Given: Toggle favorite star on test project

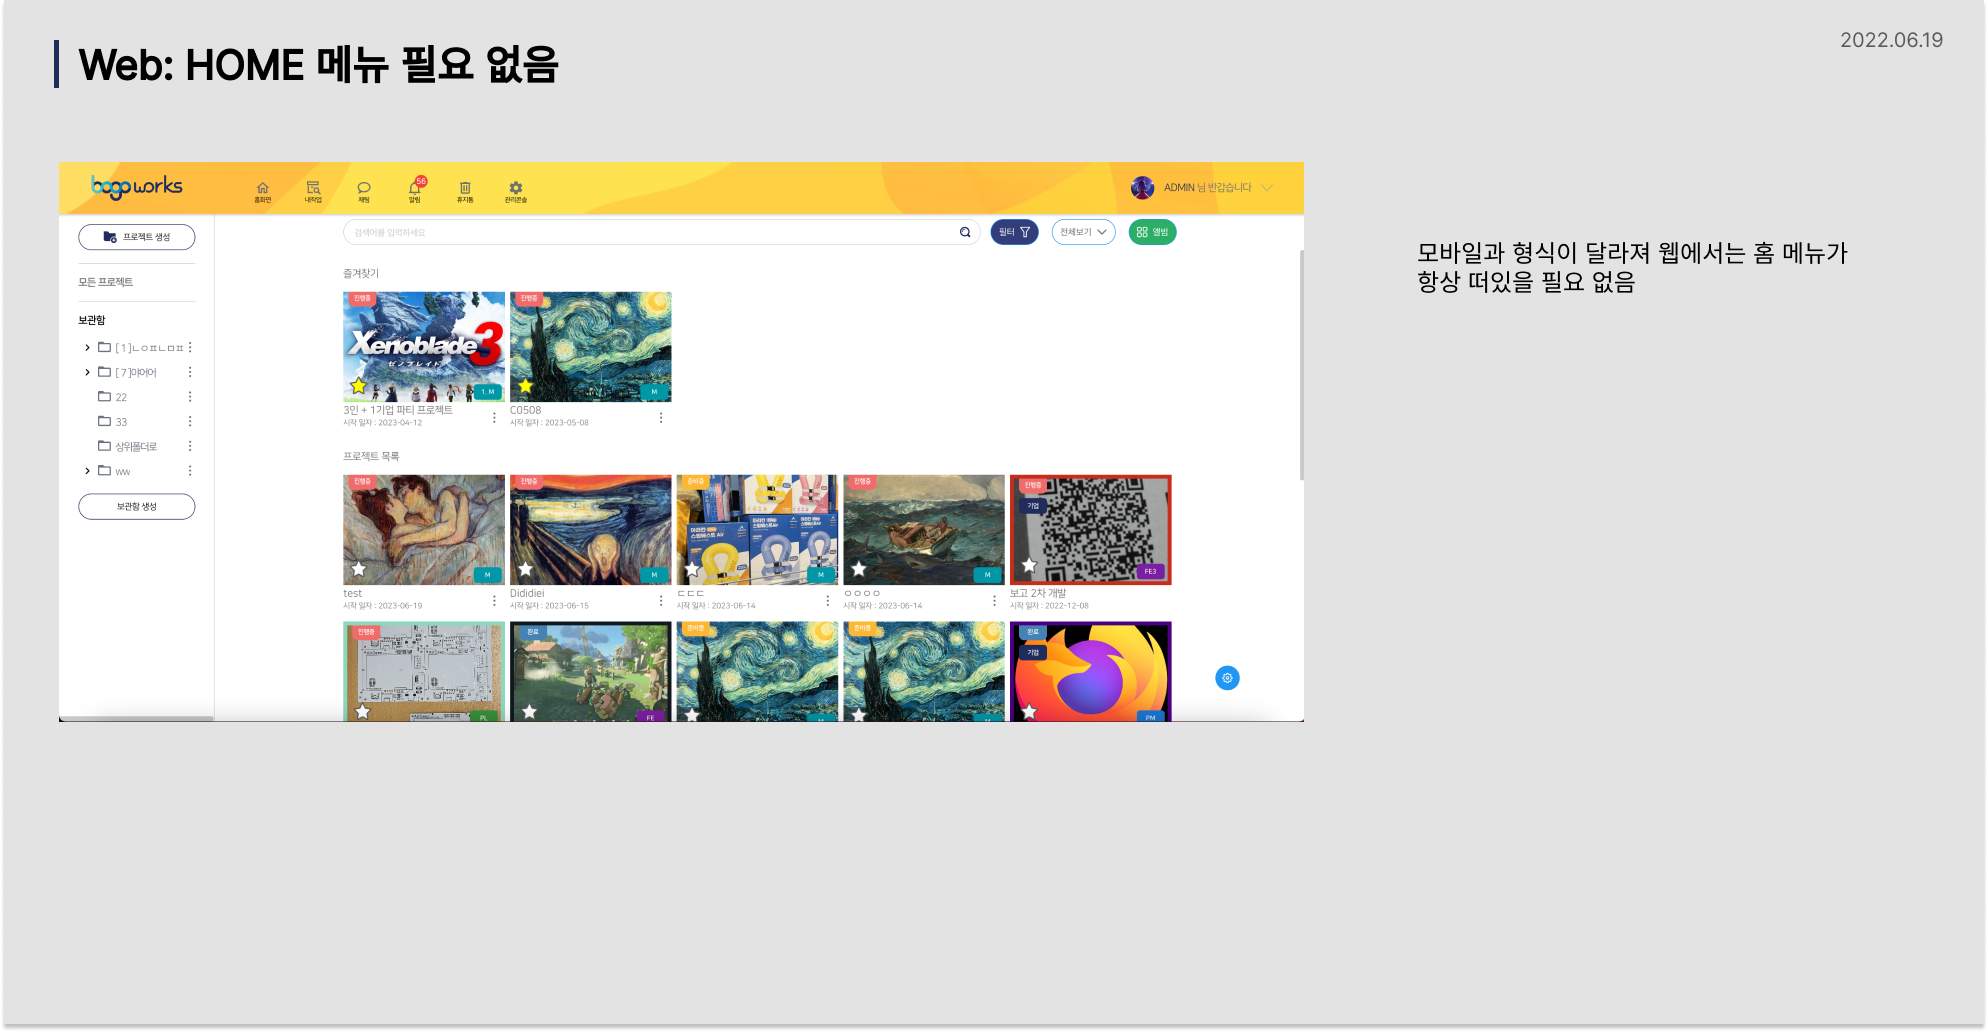Looking at the screenshot, I should pyautogui.click(x=358, y=569).
